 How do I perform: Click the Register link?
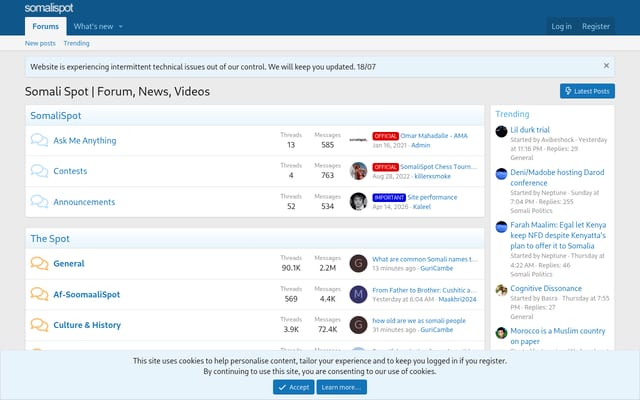[x=596, y=26]
